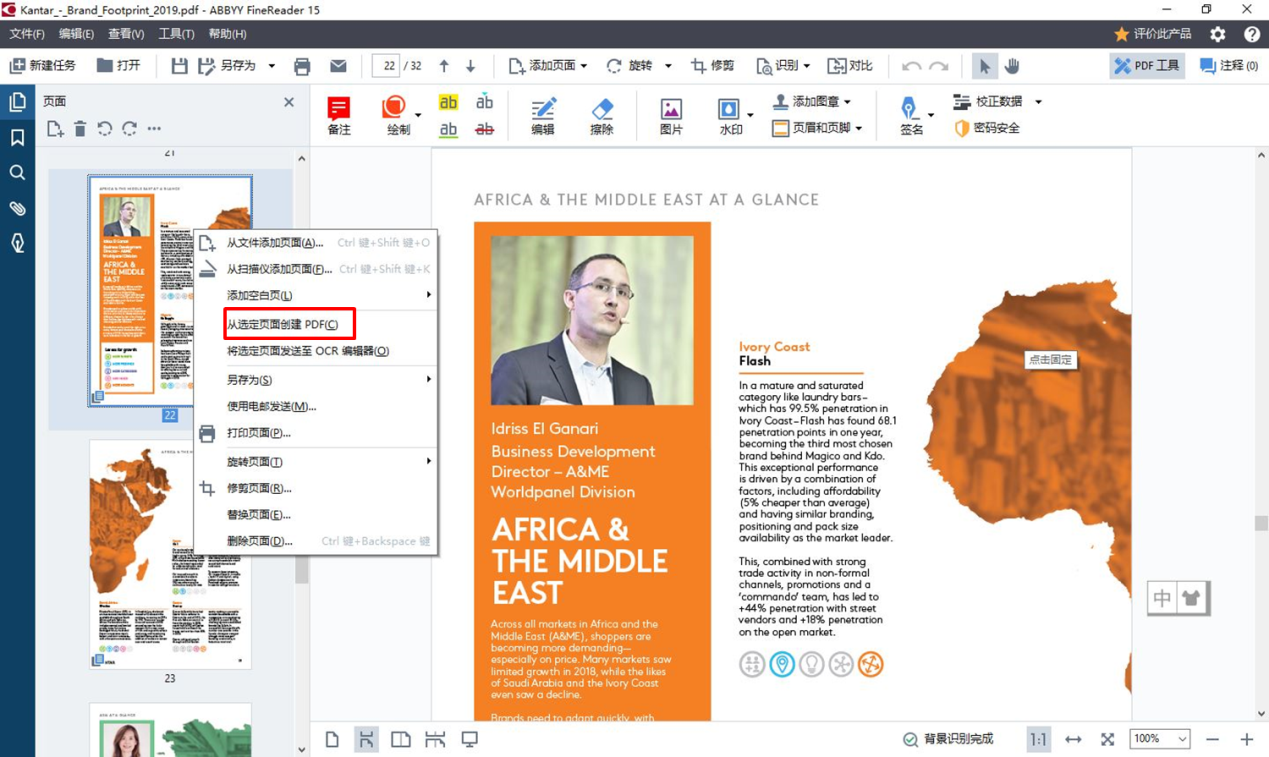Toggle the PDF 工具 toolbar
The height and width of the screenshot is (757, 1269).
point(1147,66)
